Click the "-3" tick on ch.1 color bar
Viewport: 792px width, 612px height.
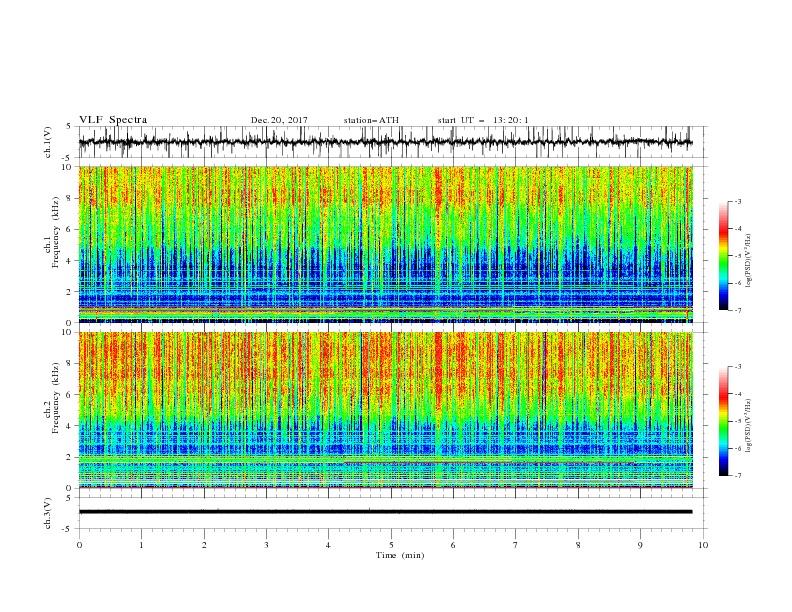click(737, 201)
